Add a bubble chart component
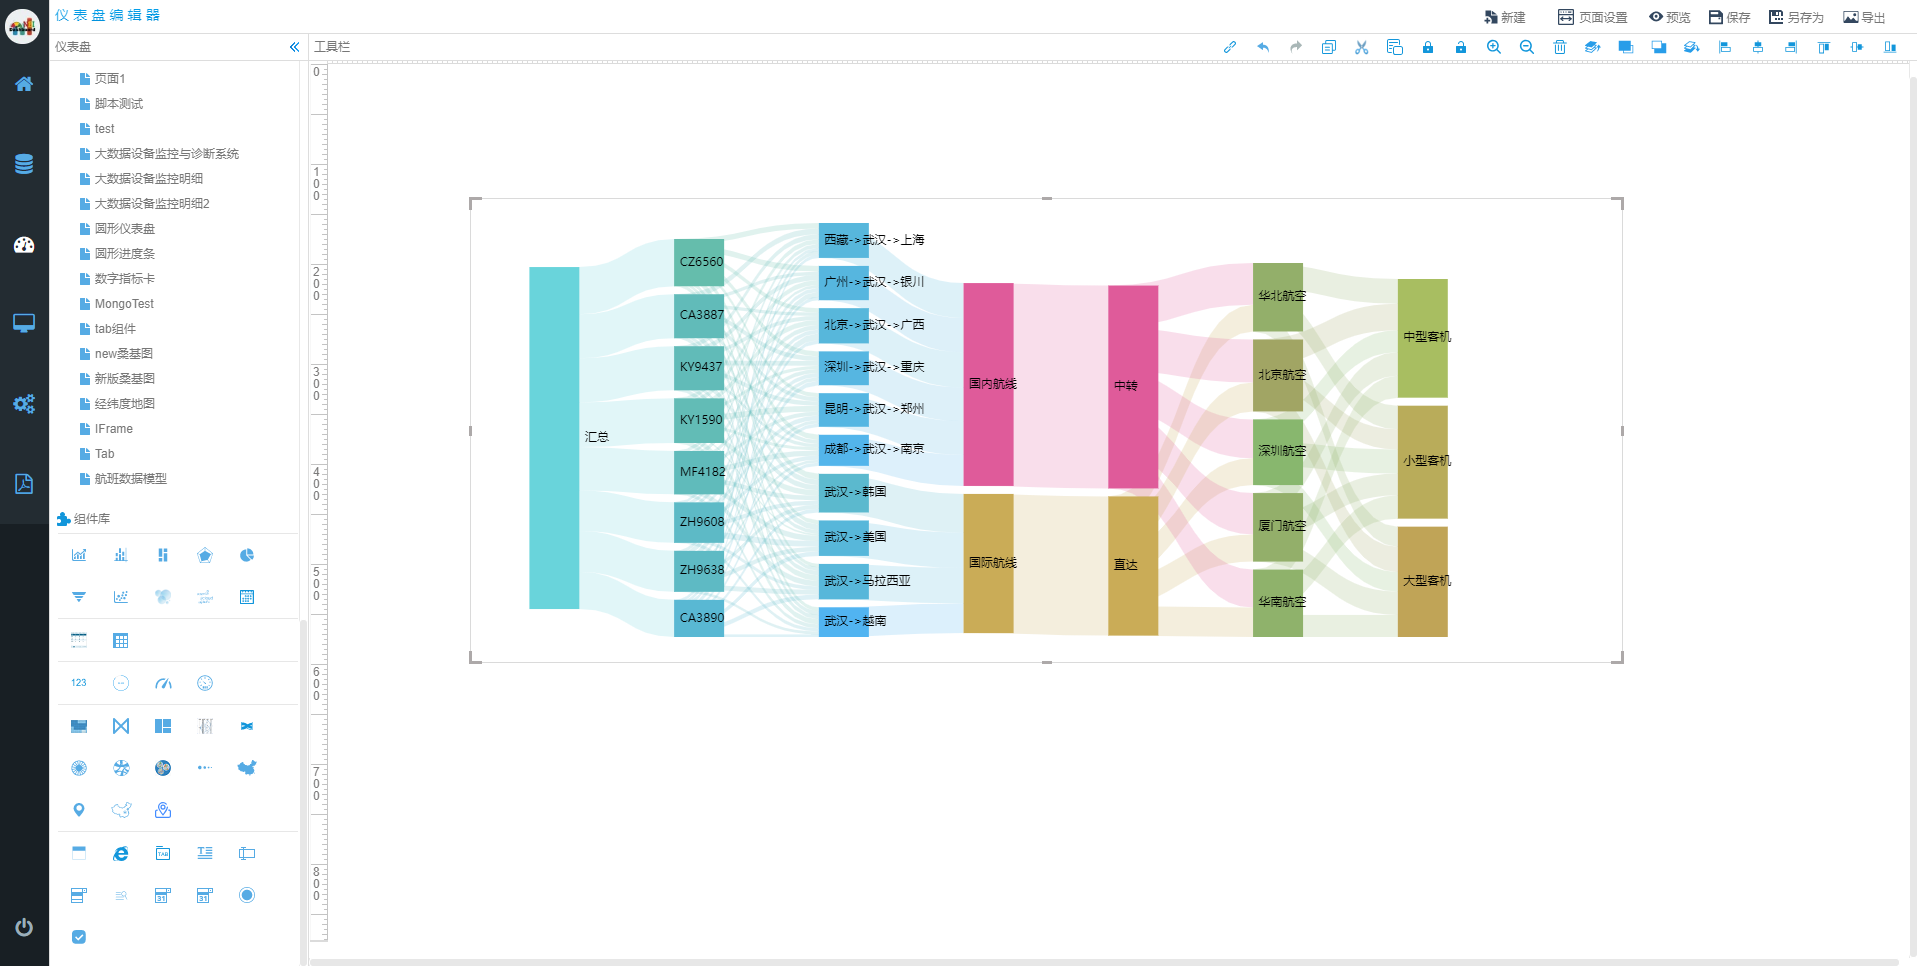Viewport: 1917px width, 966px height. [163, 597]
